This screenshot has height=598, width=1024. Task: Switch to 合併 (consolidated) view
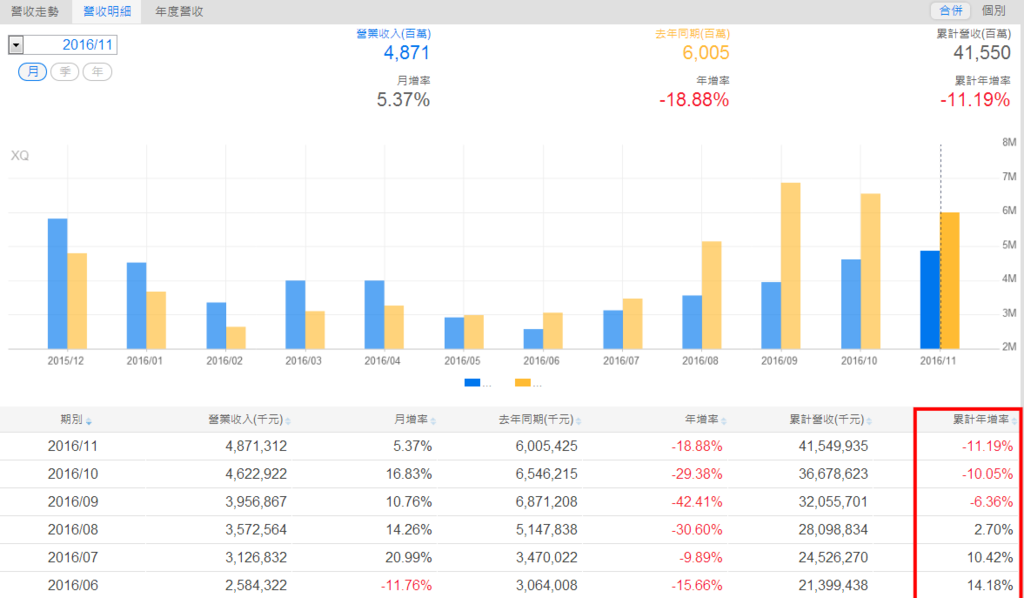pyautogui.click(x=951, y=11)
